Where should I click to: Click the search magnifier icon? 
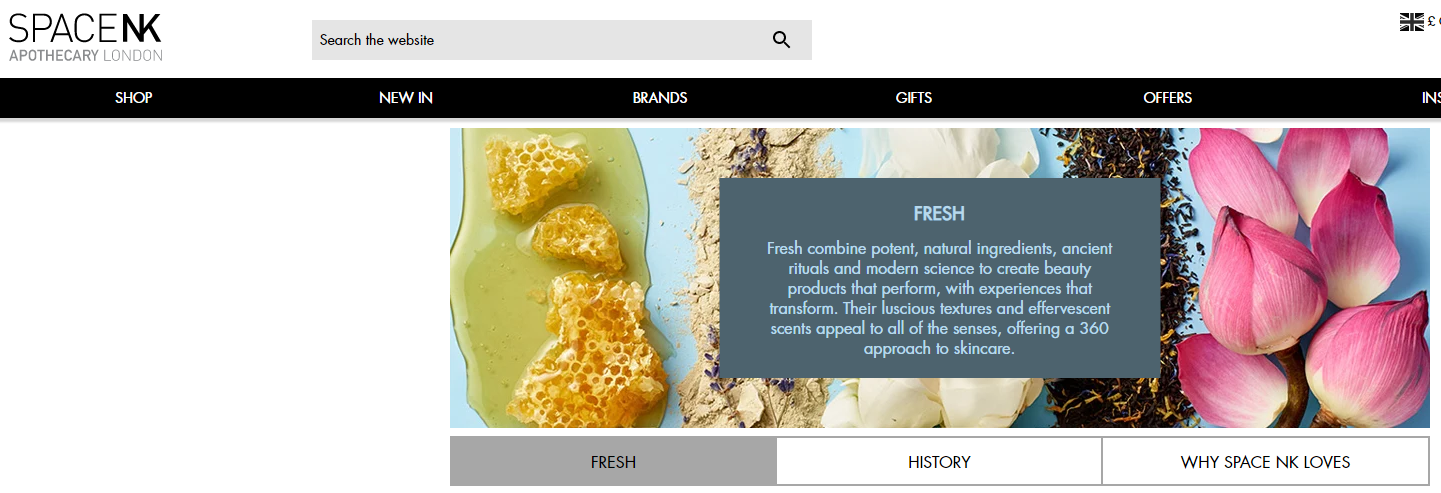click(x=781, y=40)
